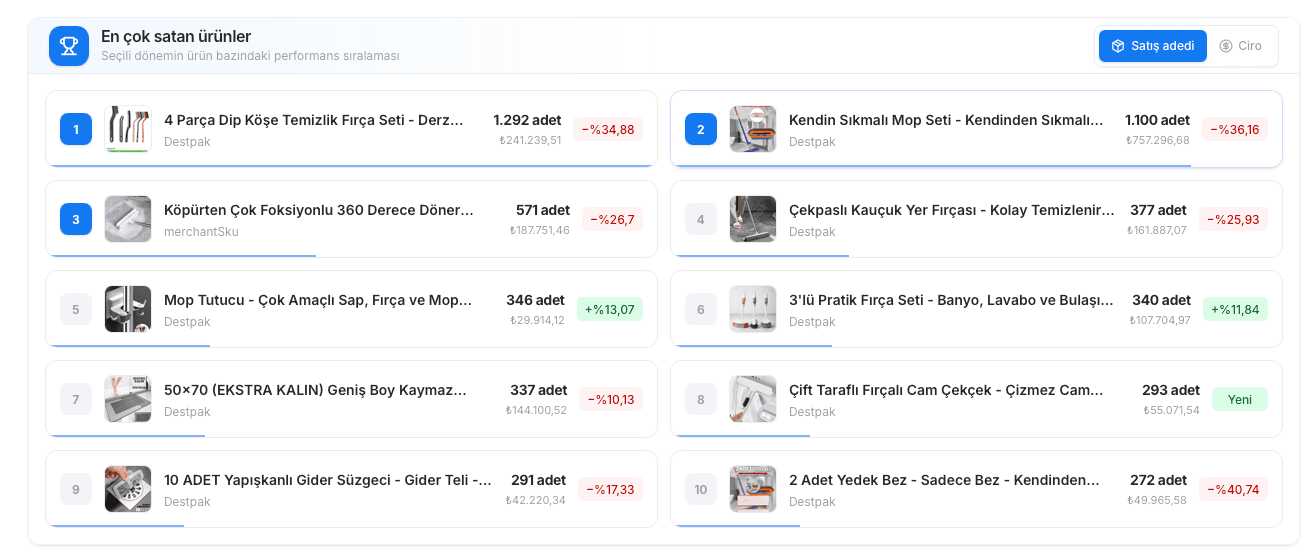
Task: Select the 337 adet sales figure
Action: coord(538,390)
